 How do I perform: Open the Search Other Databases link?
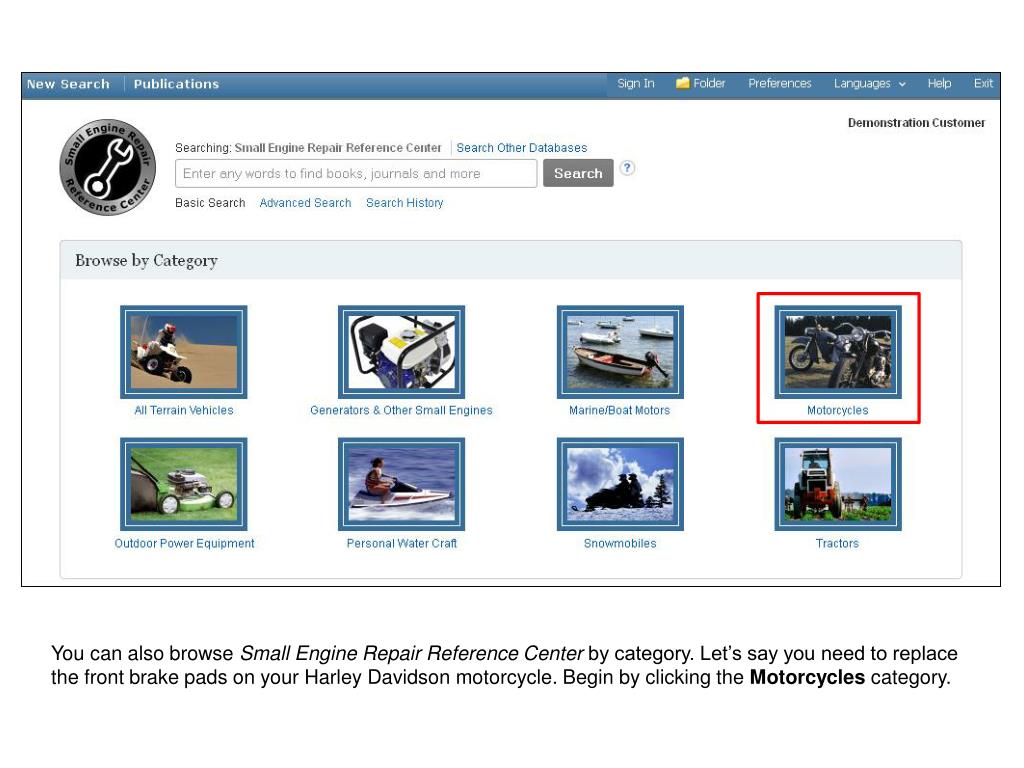[522, 148]
